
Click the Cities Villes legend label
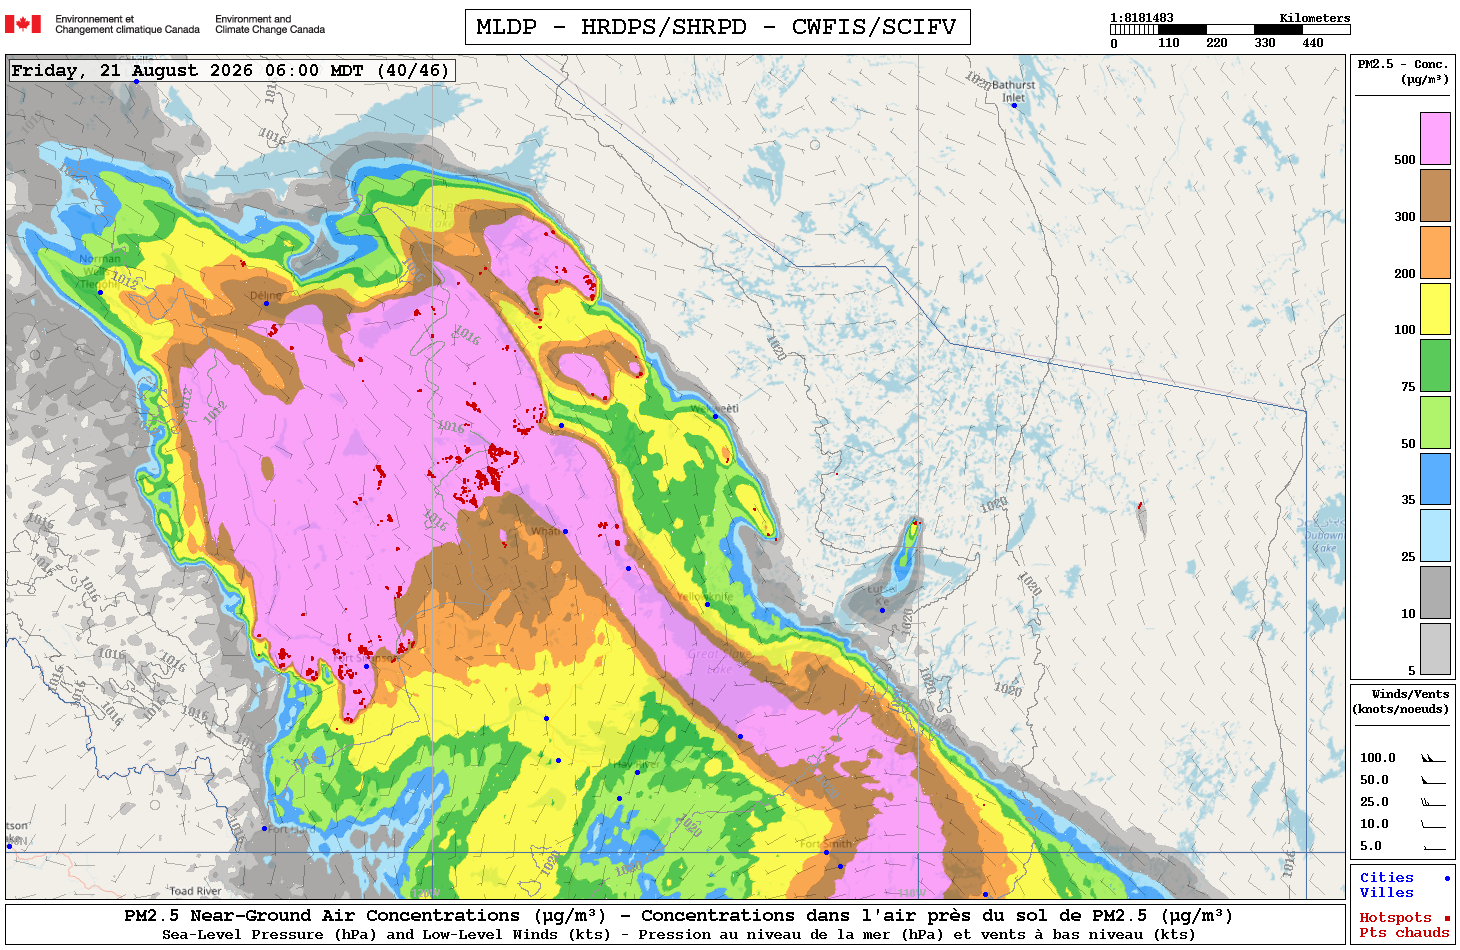click(1387, 885)
